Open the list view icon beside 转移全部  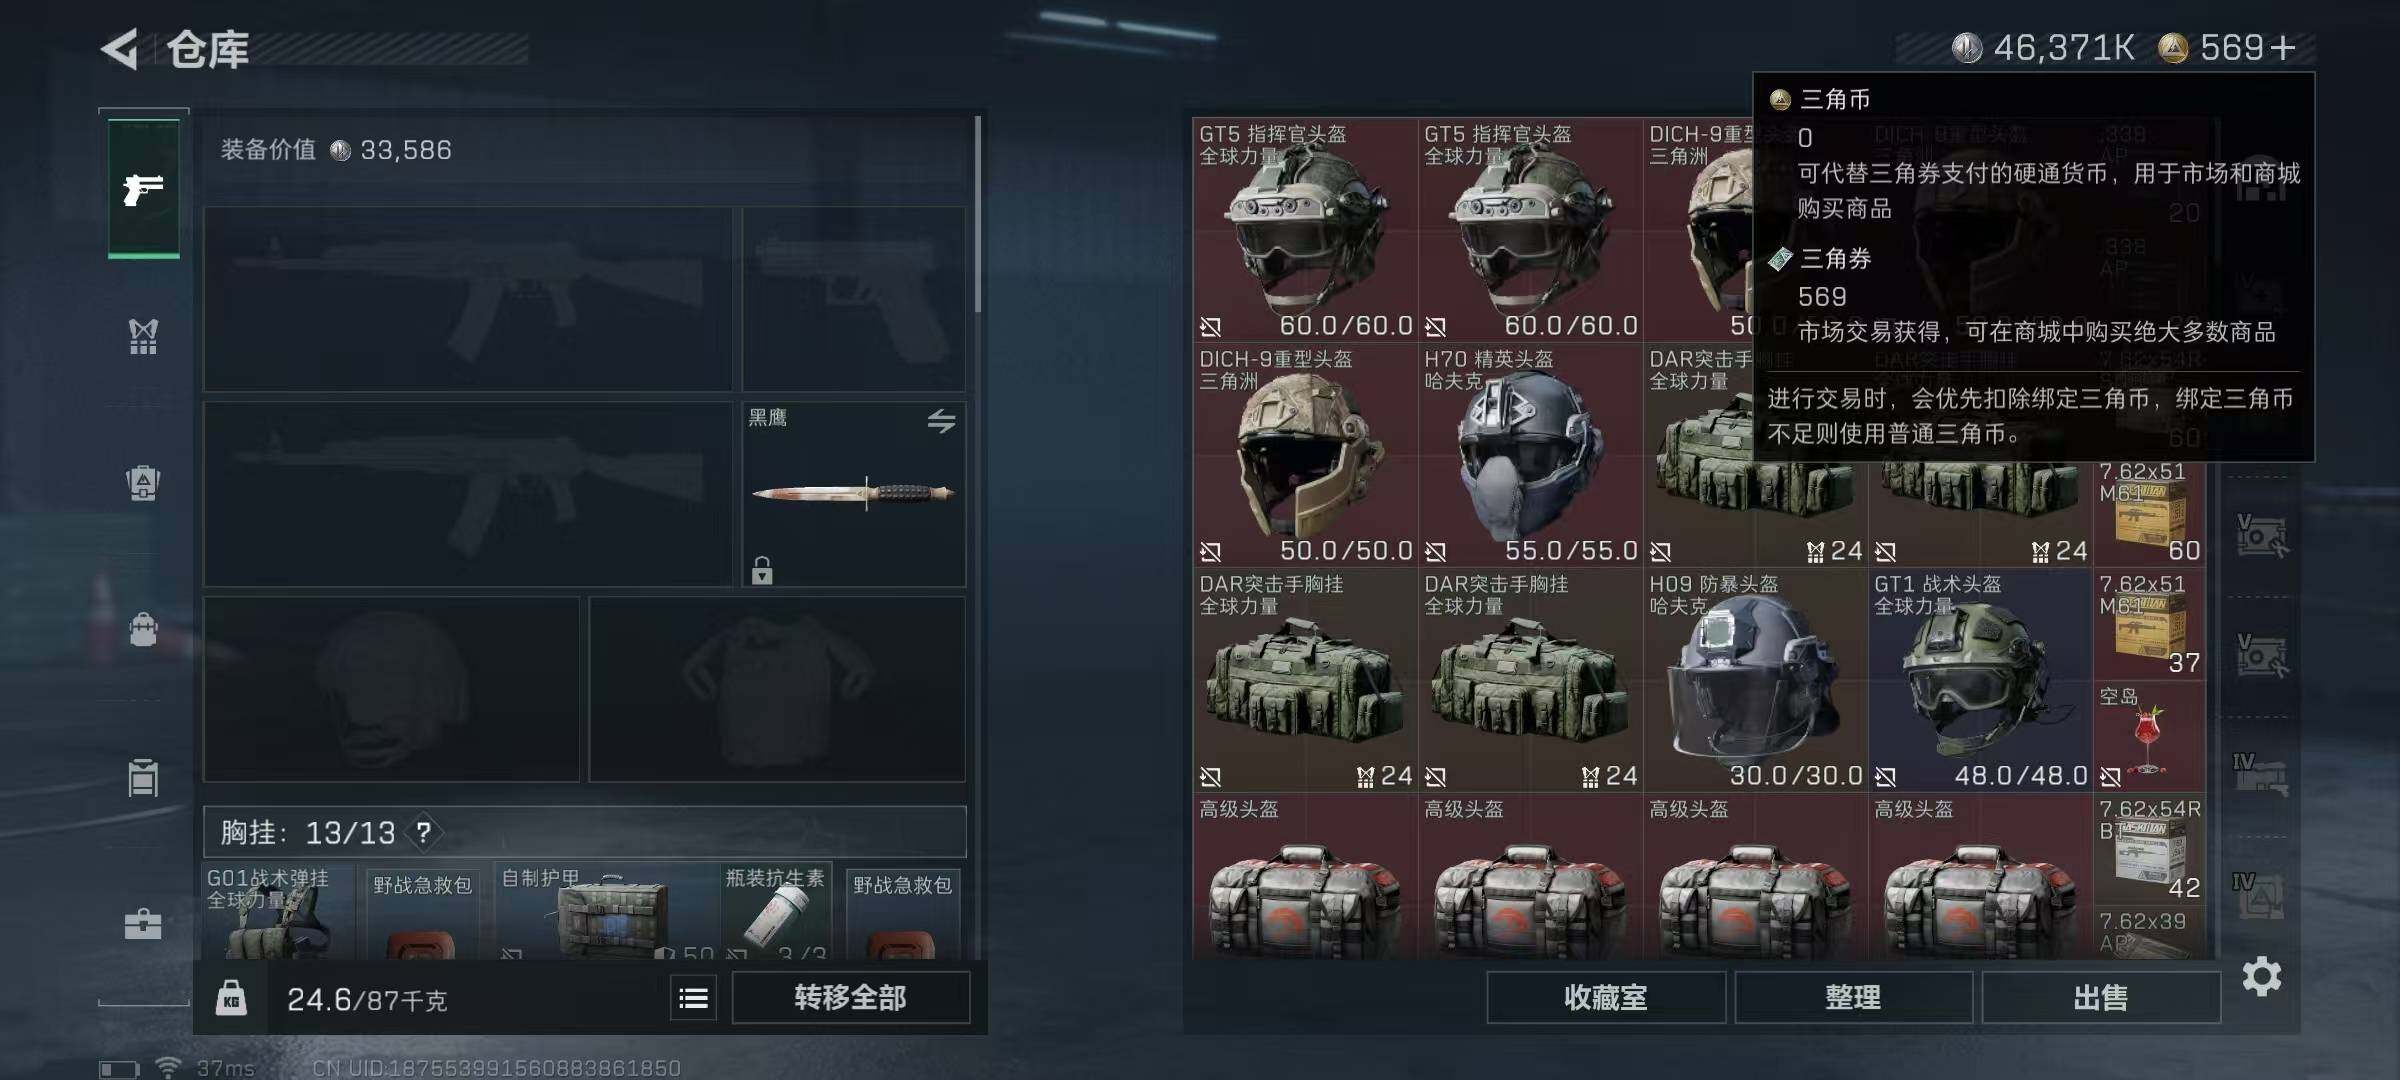point(693,998)
